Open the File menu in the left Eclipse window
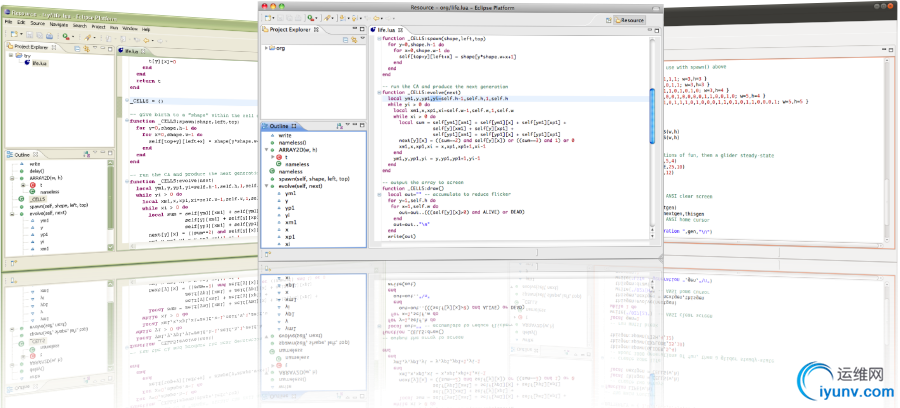This screenshot has height=408, width=900. click(x=8, y=22)
